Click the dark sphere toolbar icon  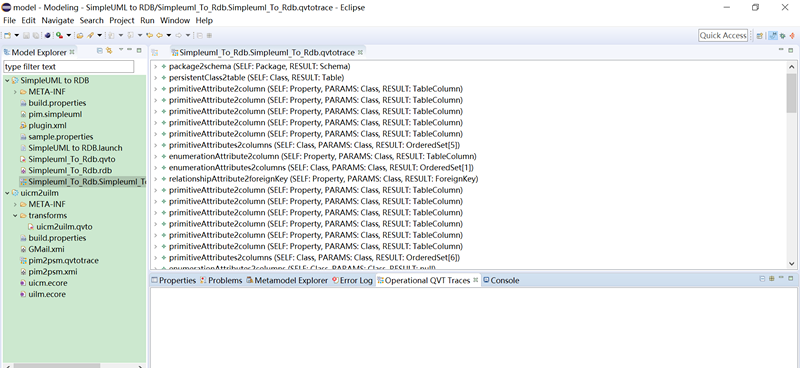(x=47, y=35)
